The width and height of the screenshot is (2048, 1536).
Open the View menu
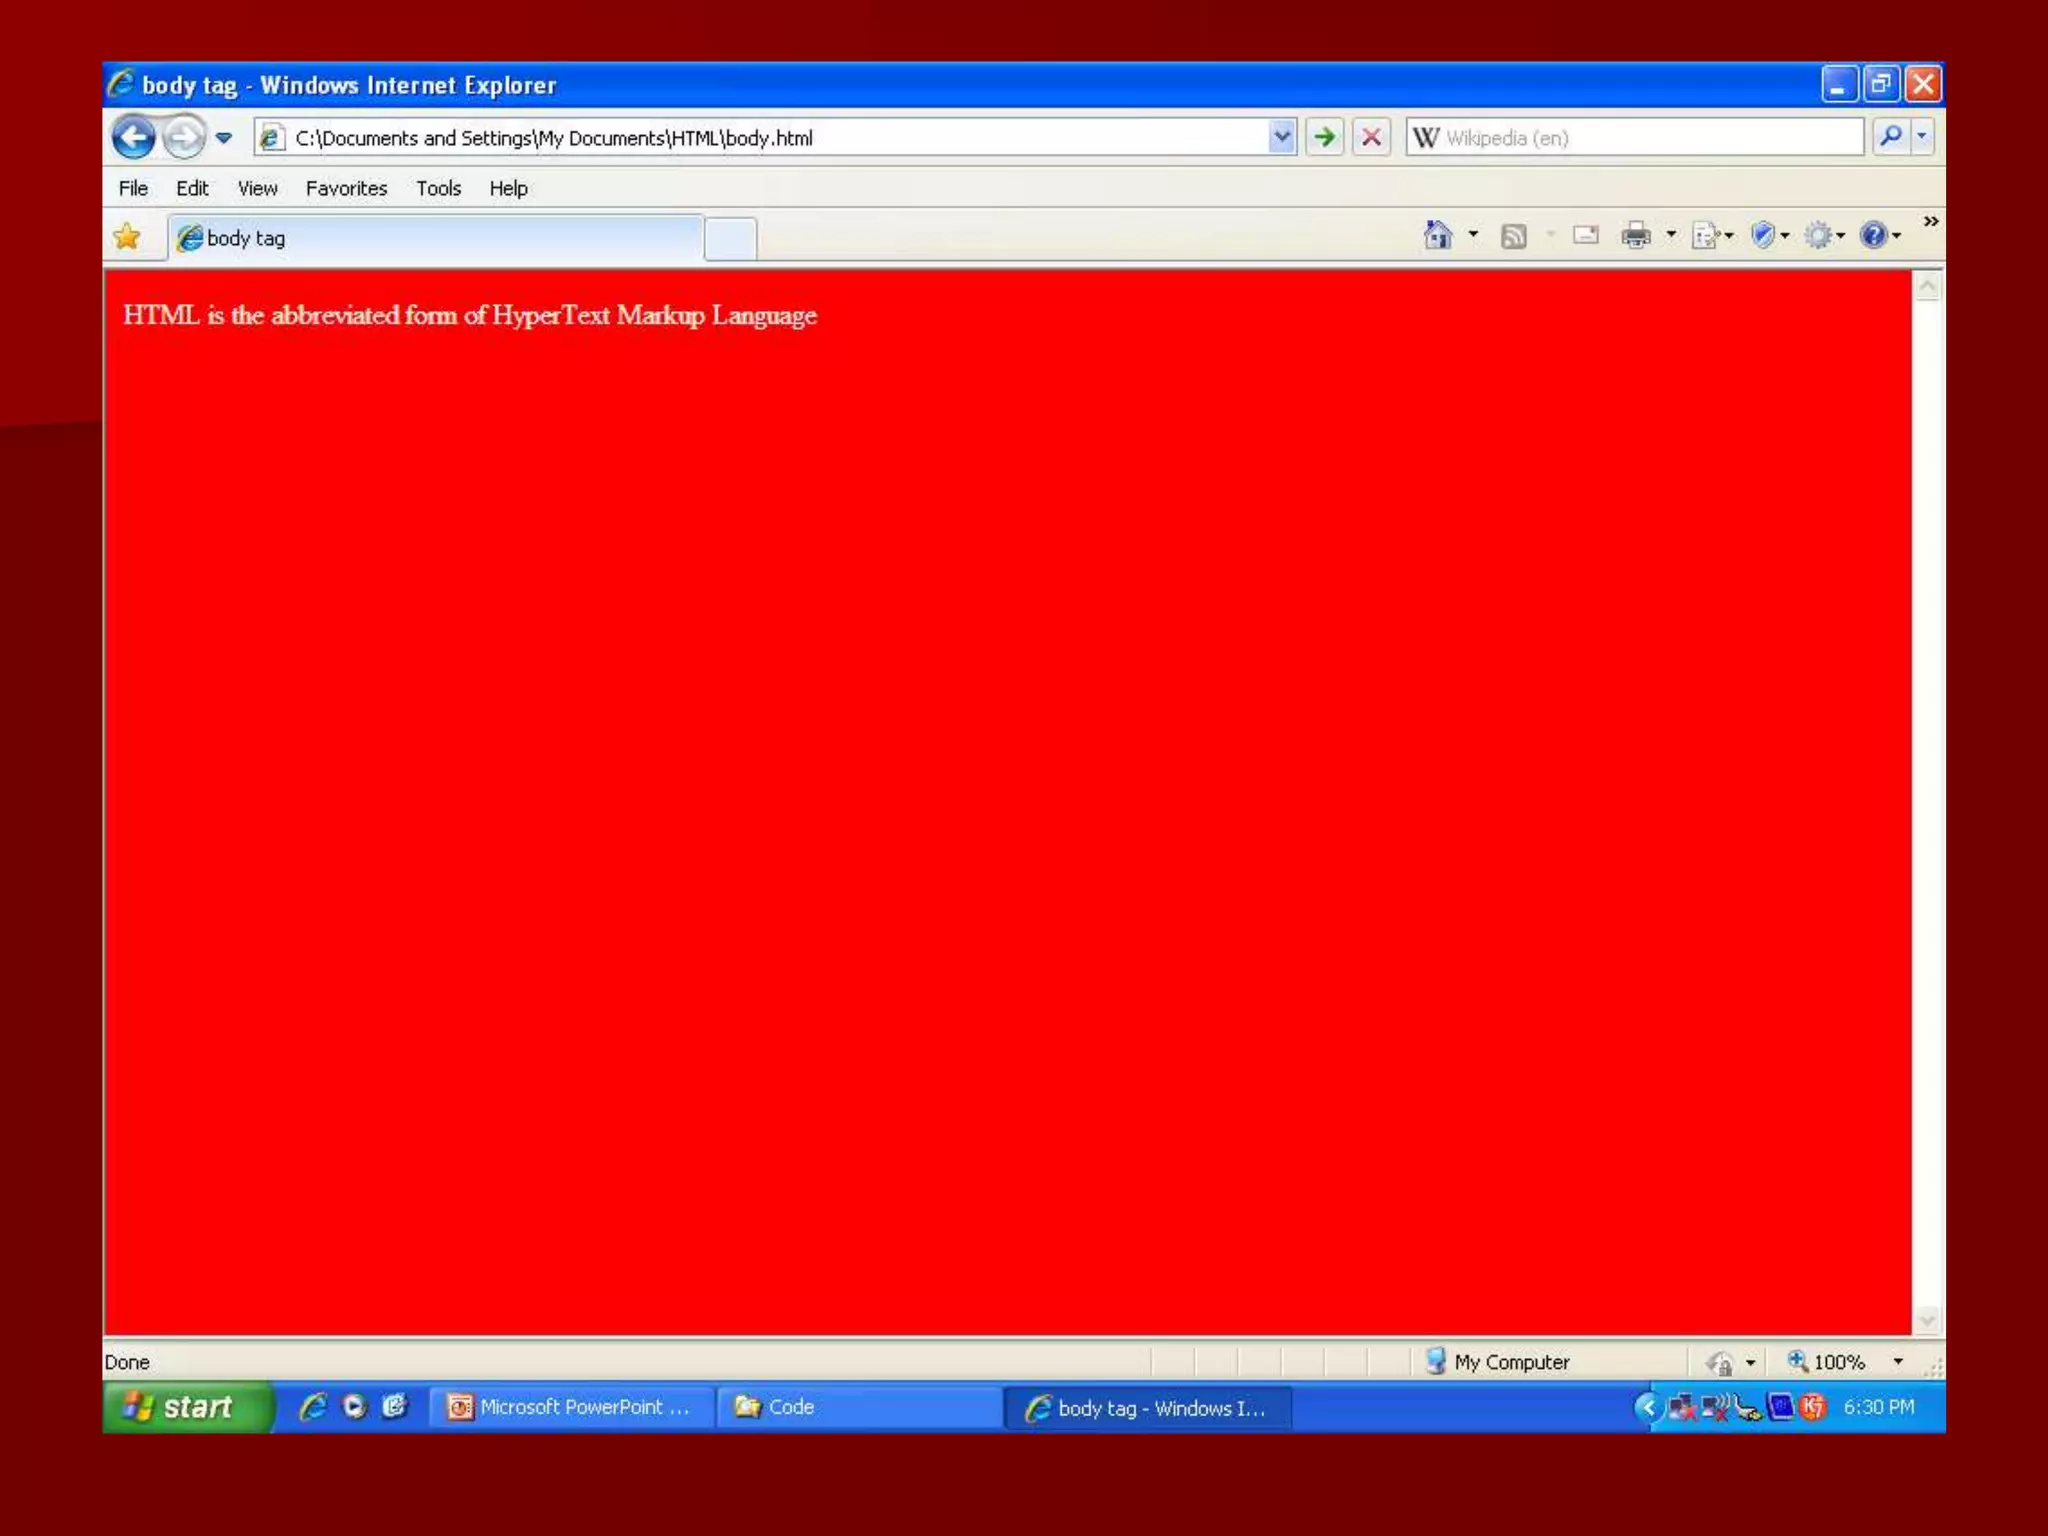click(x=257, y=188)
